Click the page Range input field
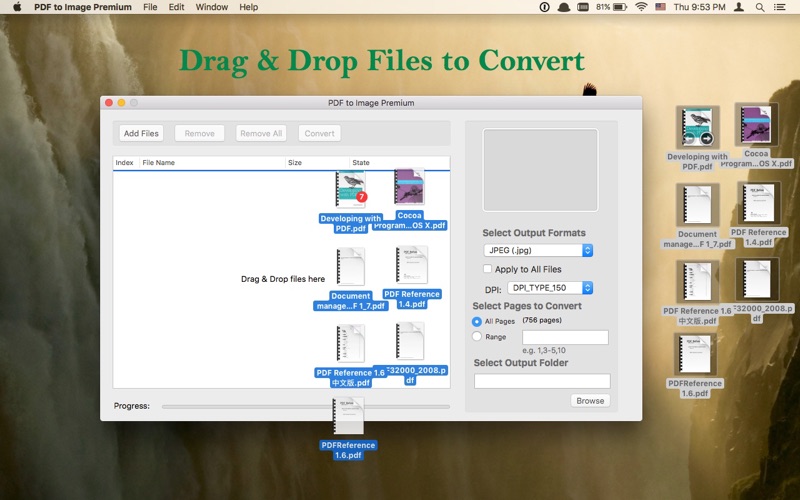 (x=565, y=337)
